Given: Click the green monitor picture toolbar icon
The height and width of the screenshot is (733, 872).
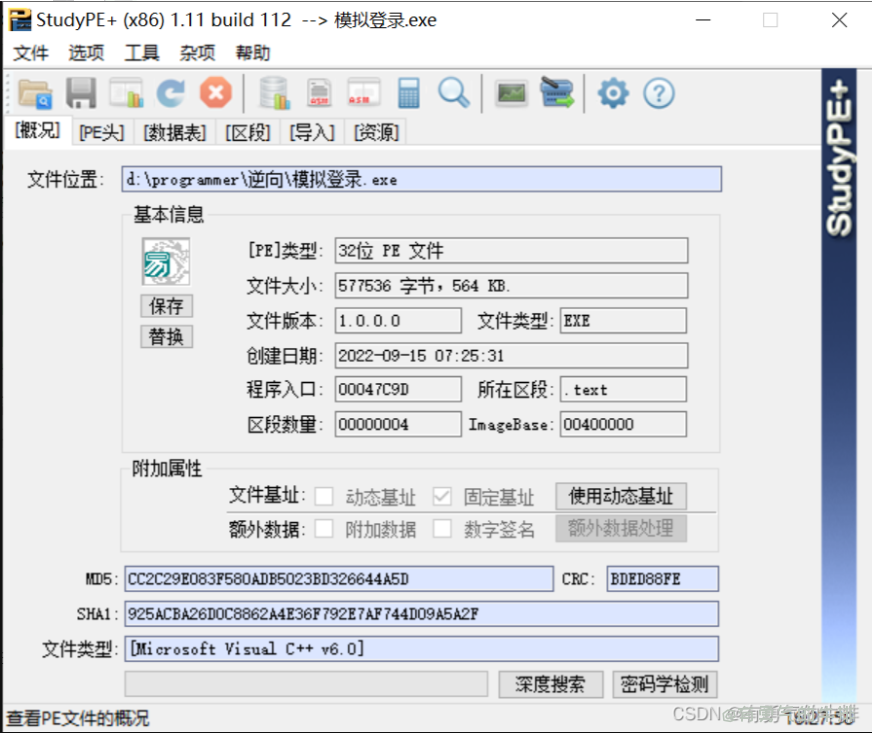Looking at the screenshot, I should click(512, 93).
